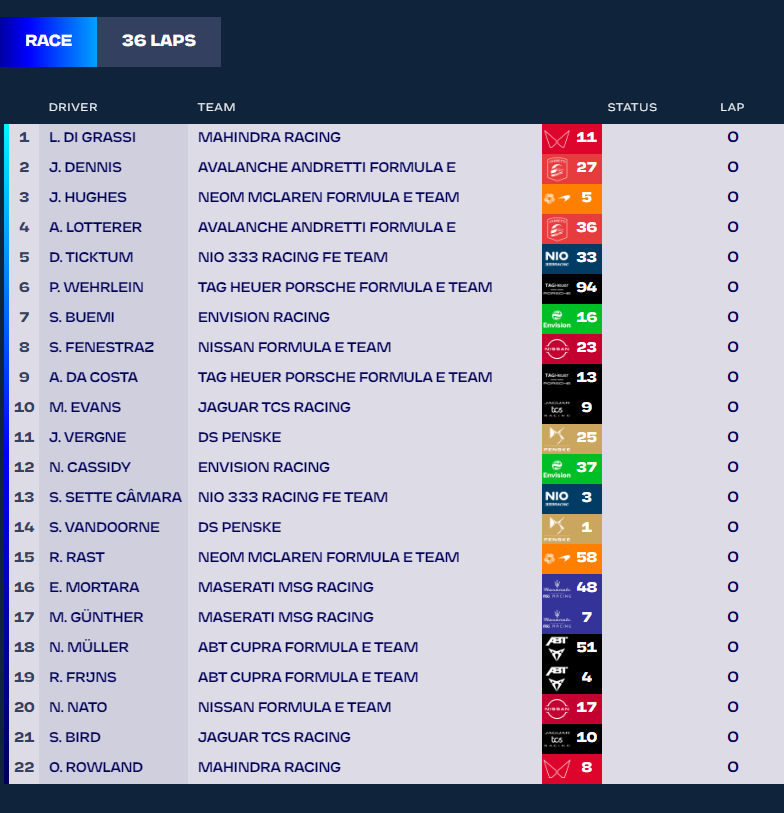Select driver J. HUGHES
The width and height of the screenshot is (784, 813).
pos(88,198)
